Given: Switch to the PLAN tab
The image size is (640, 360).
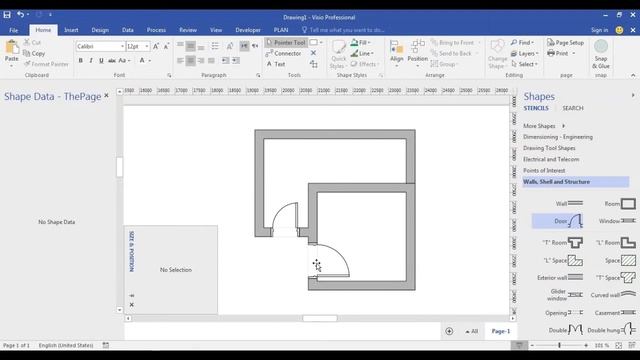Looking at the screenshot, I should [x=281, y=30].
